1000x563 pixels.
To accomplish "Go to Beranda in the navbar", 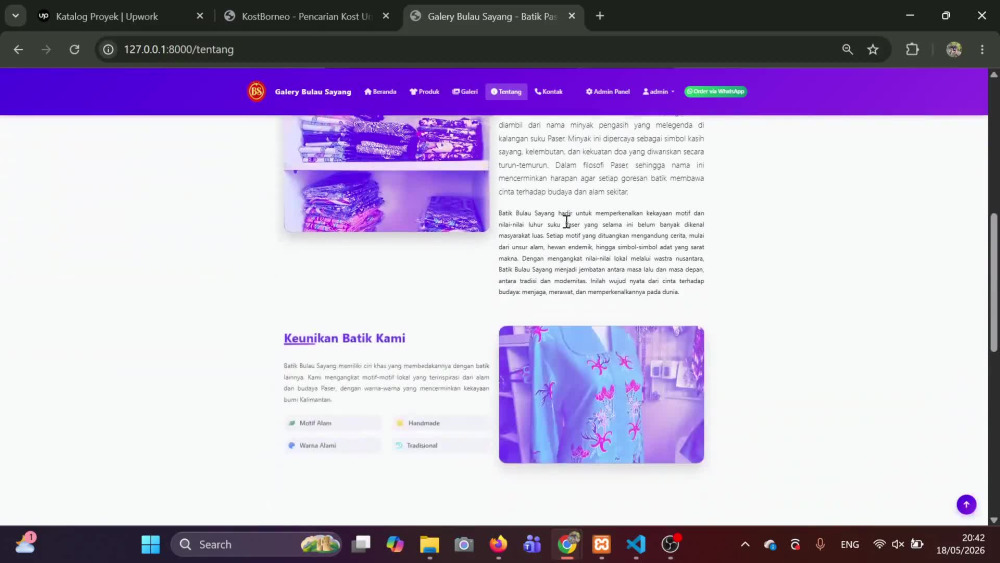I will (x=381, y=92).
